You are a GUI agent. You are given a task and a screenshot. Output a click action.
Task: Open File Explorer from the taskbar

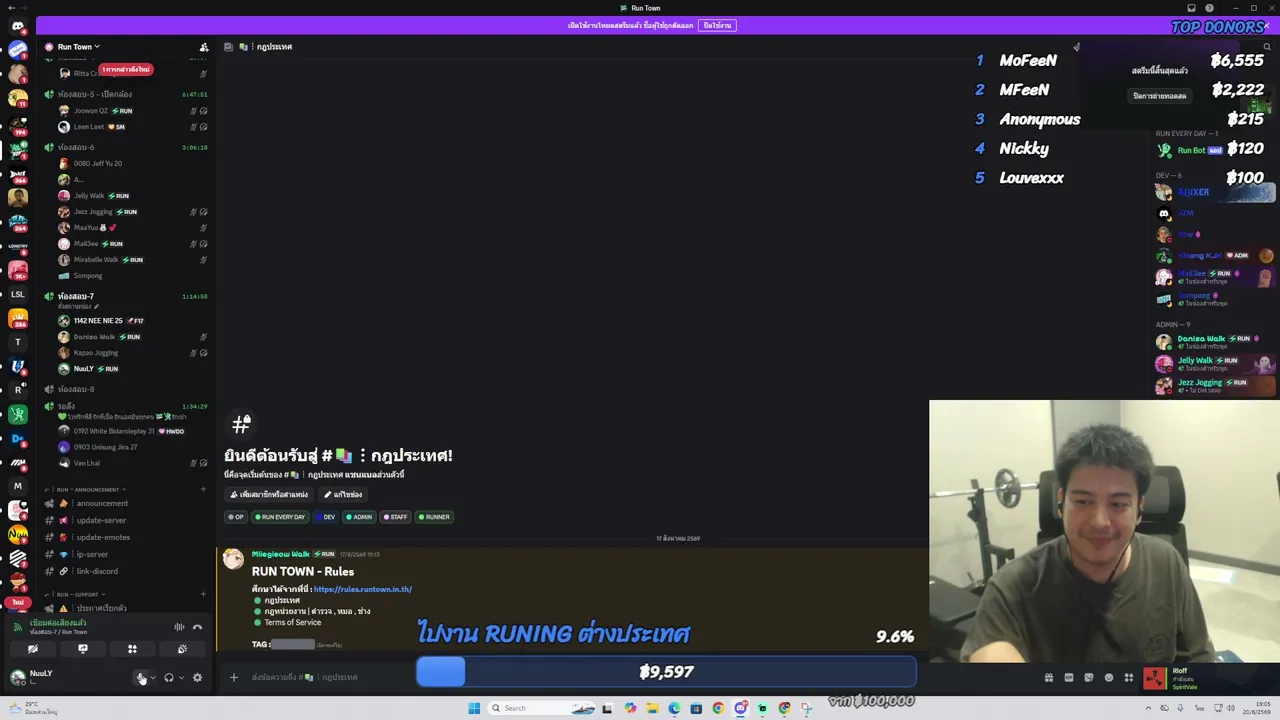tap(652, 708)
